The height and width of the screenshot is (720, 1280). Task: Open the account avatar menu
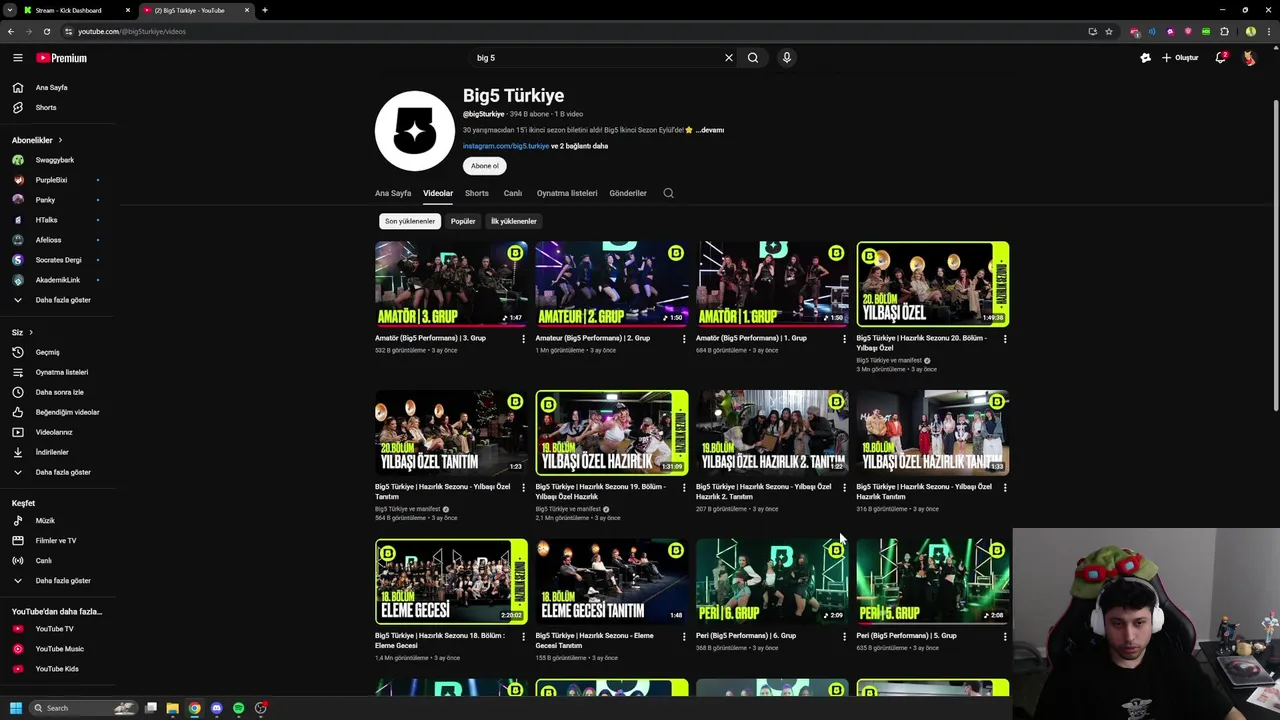pos(1249,58)
